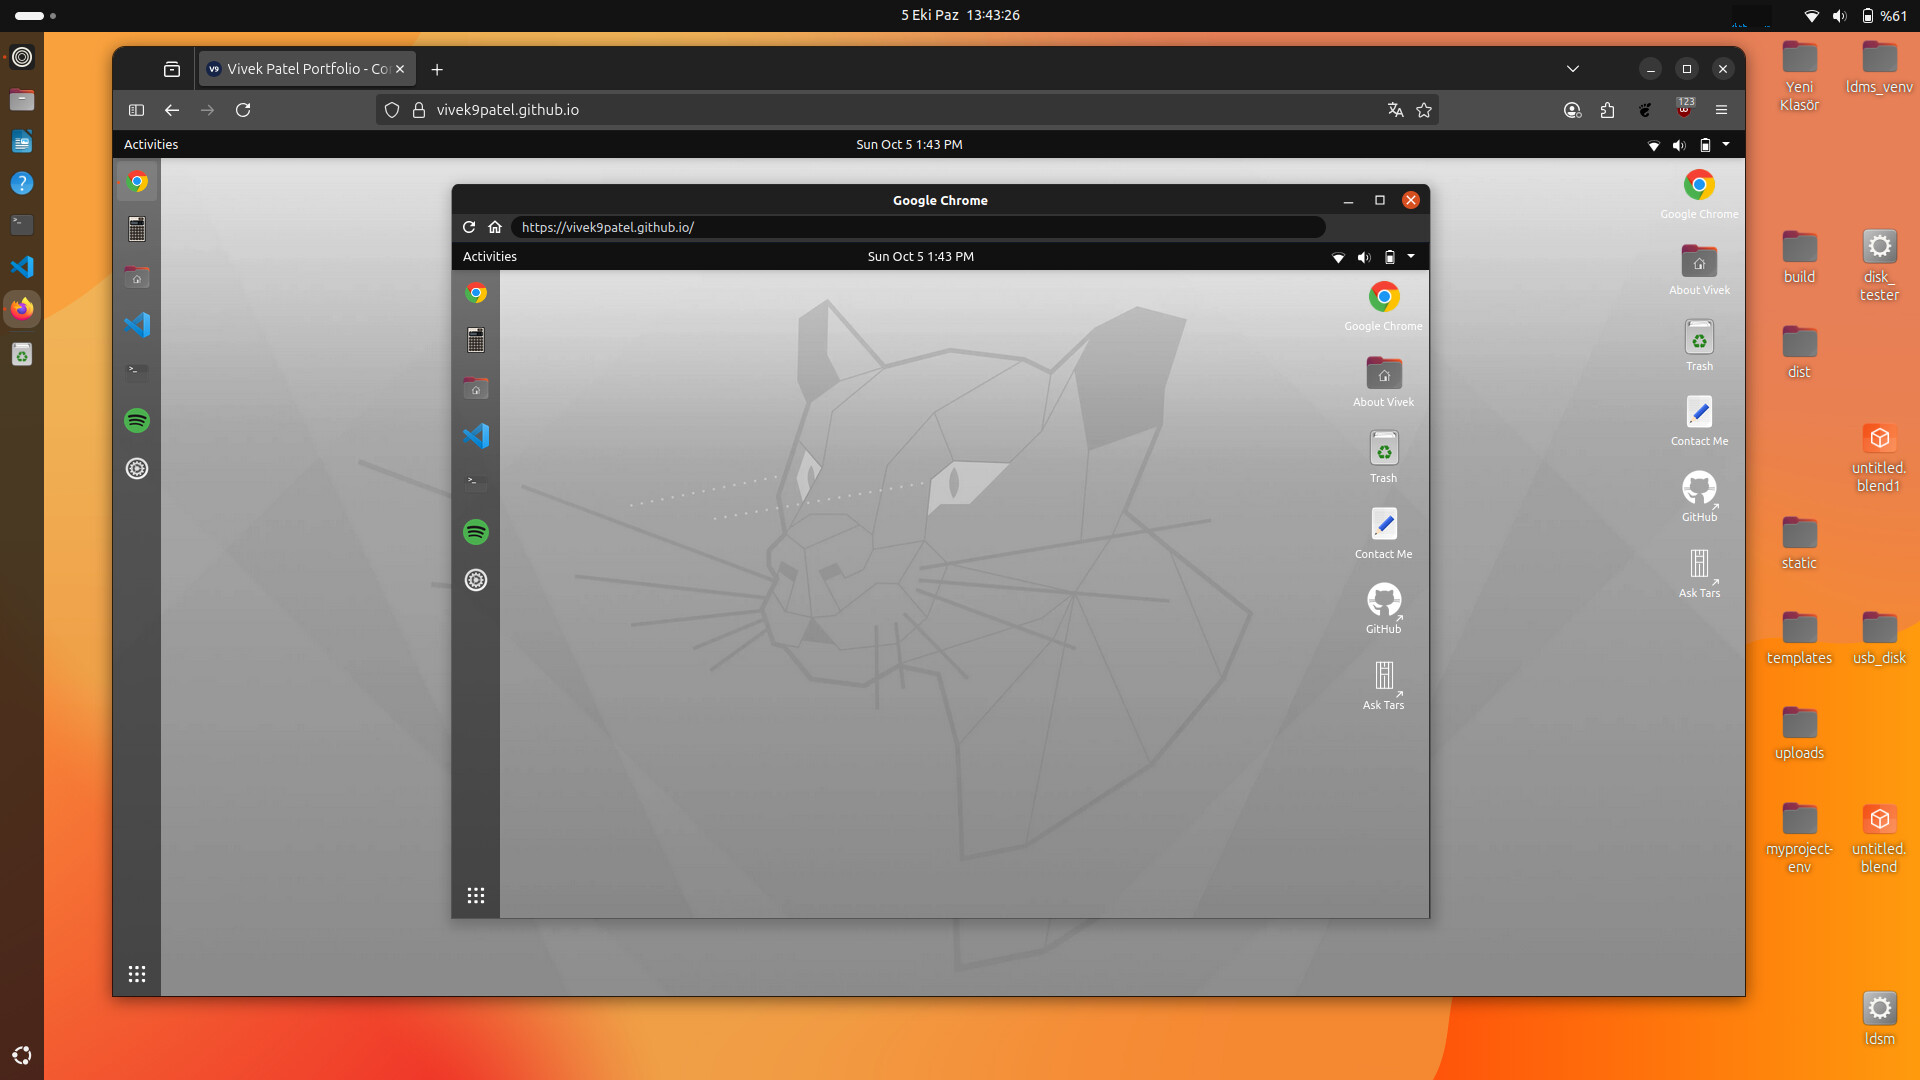Bookmark this page with star icon

pyautogui.click(x=1424, y=110)
